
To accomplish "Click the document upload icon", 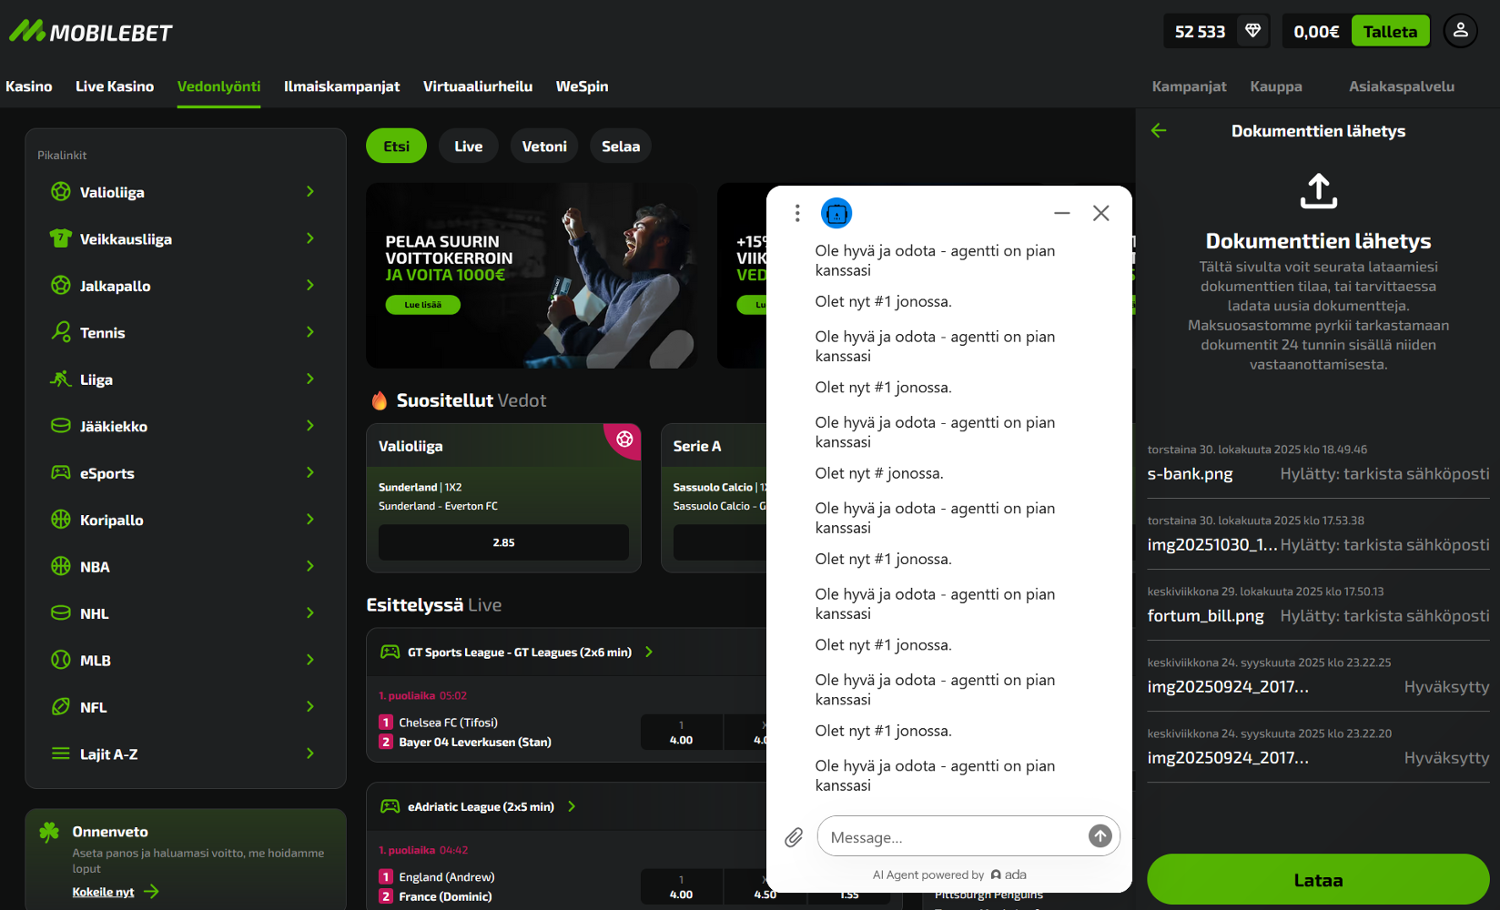I will [x=1318, y=191].
